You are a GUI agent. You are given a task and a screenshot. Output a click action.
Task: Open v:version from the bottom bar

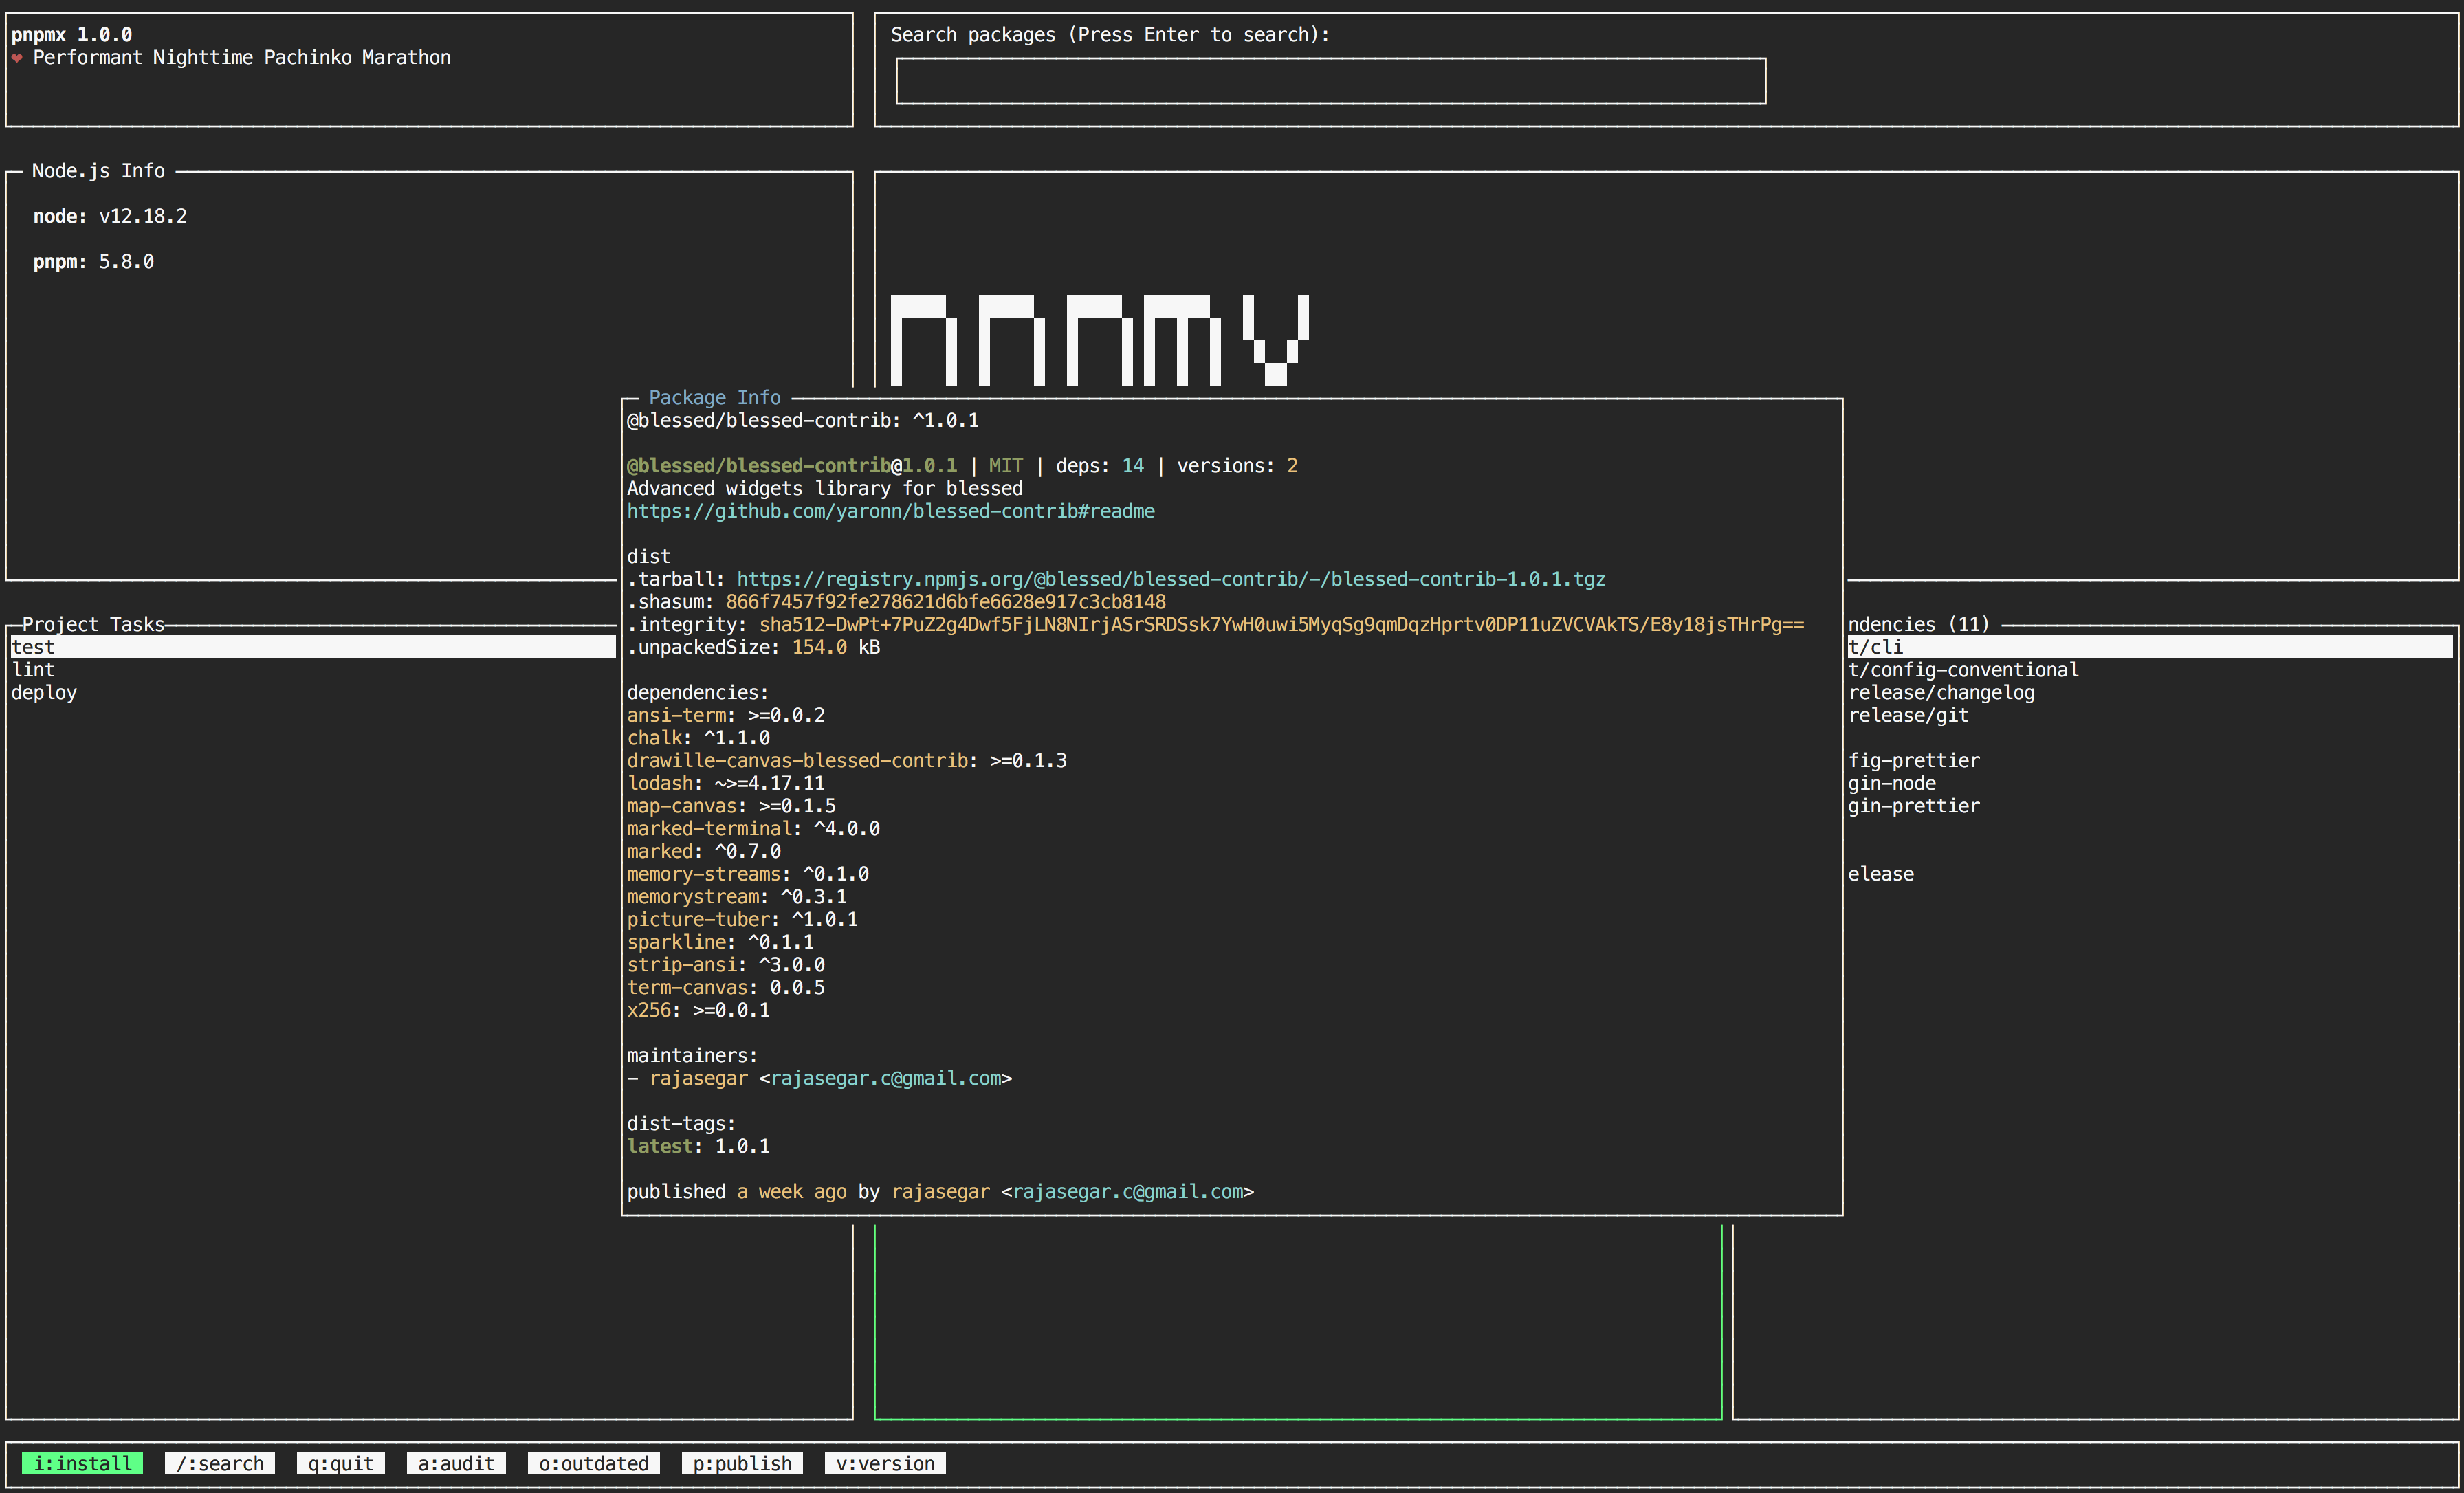(885, 1463)
